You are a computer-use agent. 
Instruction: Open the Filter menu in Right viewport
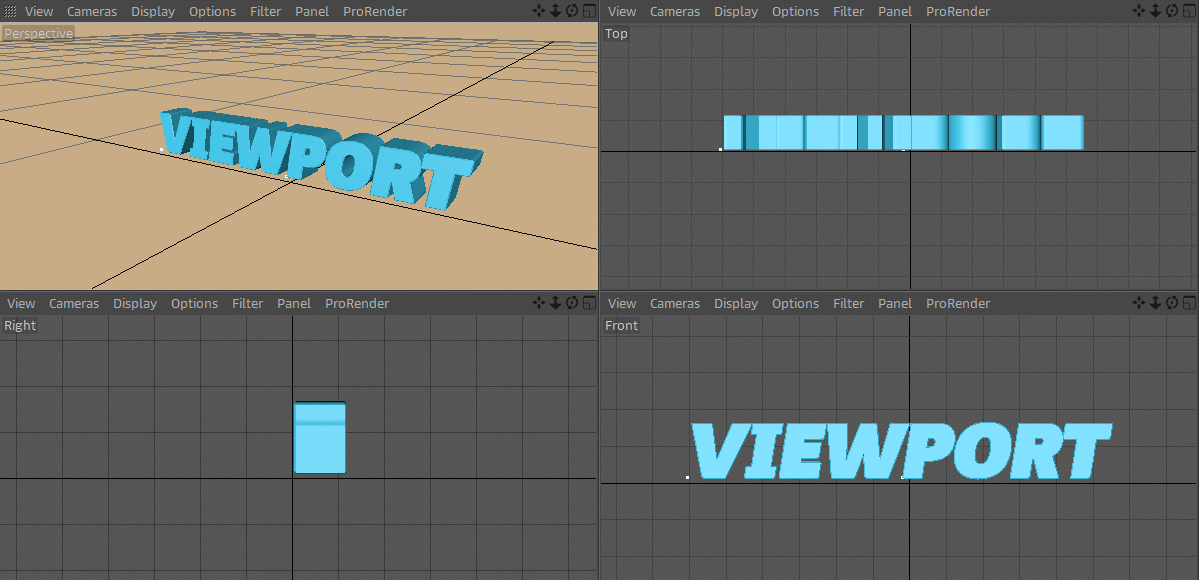pos(247,303)
